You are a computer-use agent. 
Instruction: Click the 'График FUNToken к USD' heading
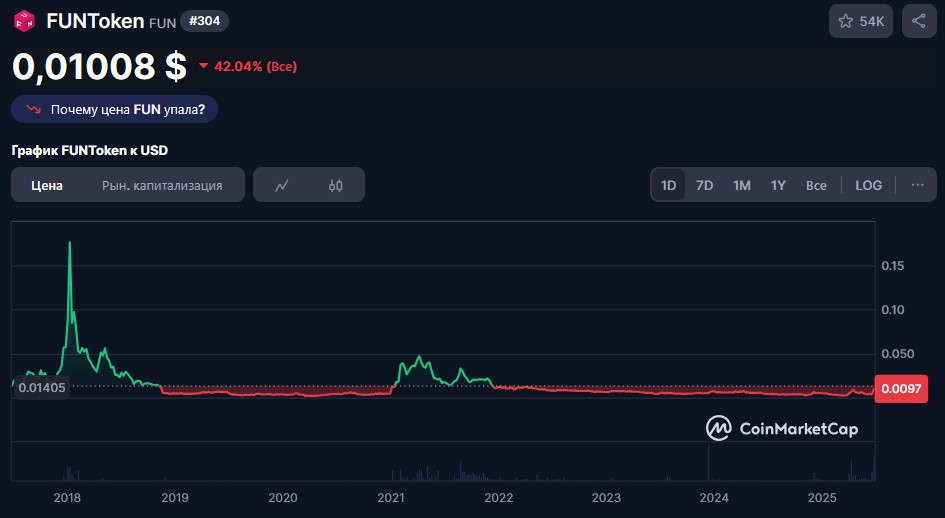(90, 150)
